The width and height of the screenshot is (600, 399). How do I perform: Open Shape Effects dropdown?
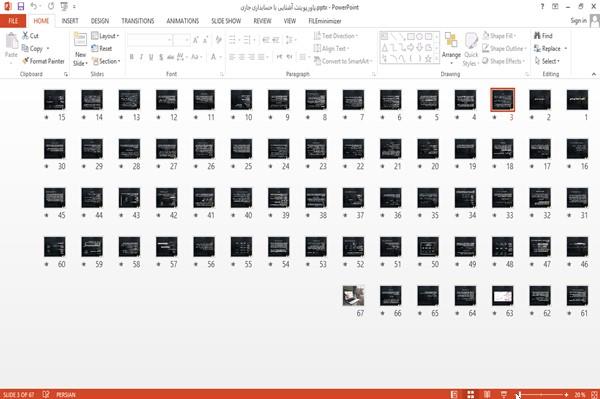pos(503,61)
